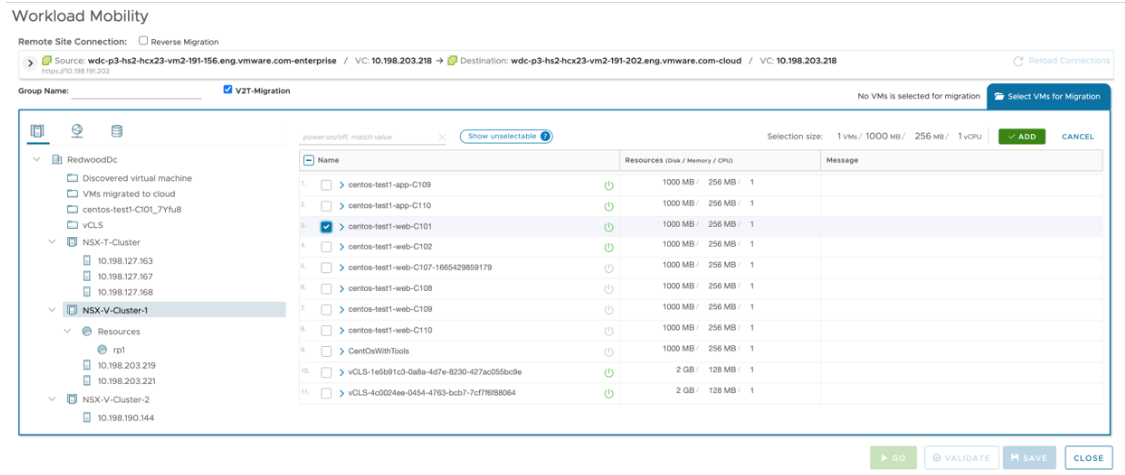
Task: Click the clear filter X icon
Action: (x=442, y=138)
